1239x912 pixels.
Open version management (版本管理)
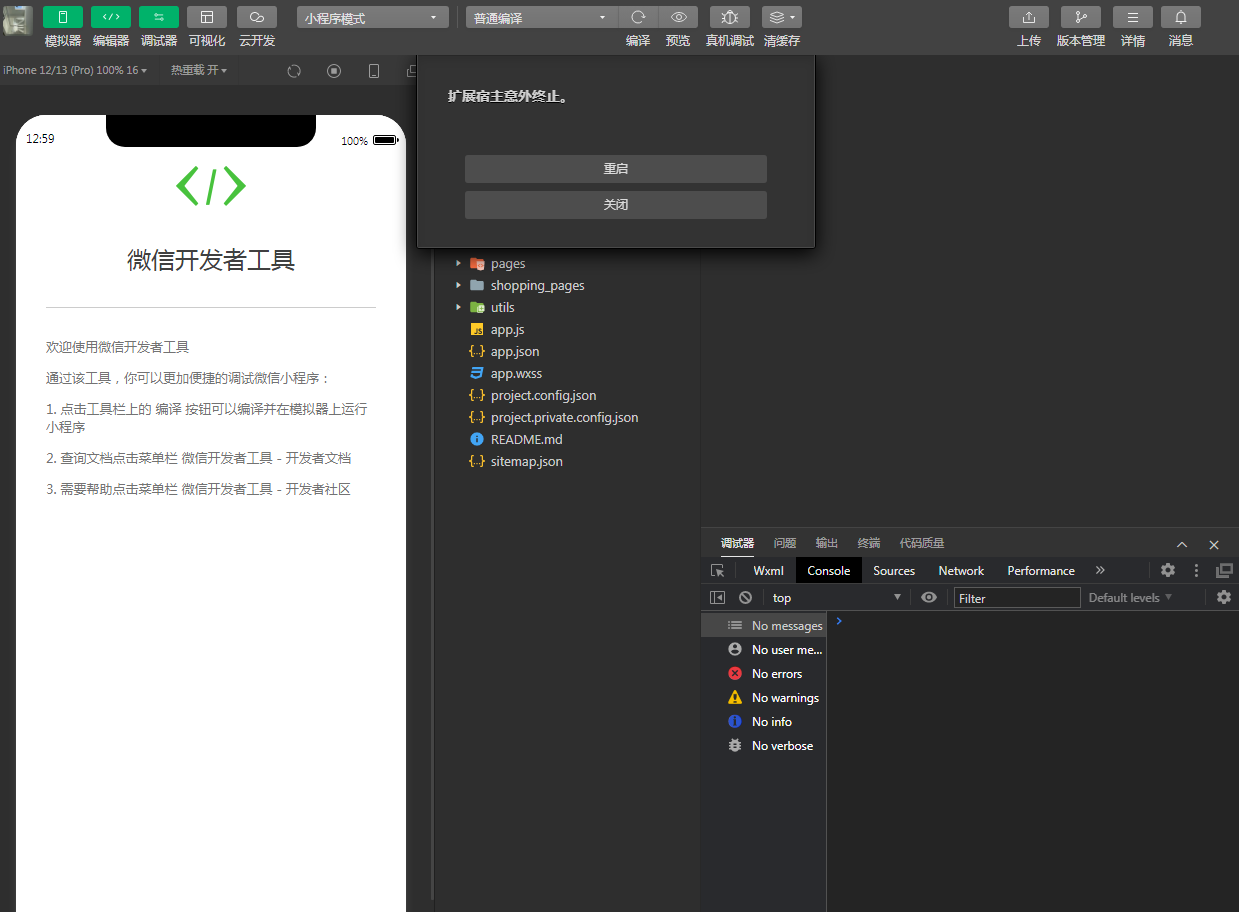click(x=1081, y=17)
